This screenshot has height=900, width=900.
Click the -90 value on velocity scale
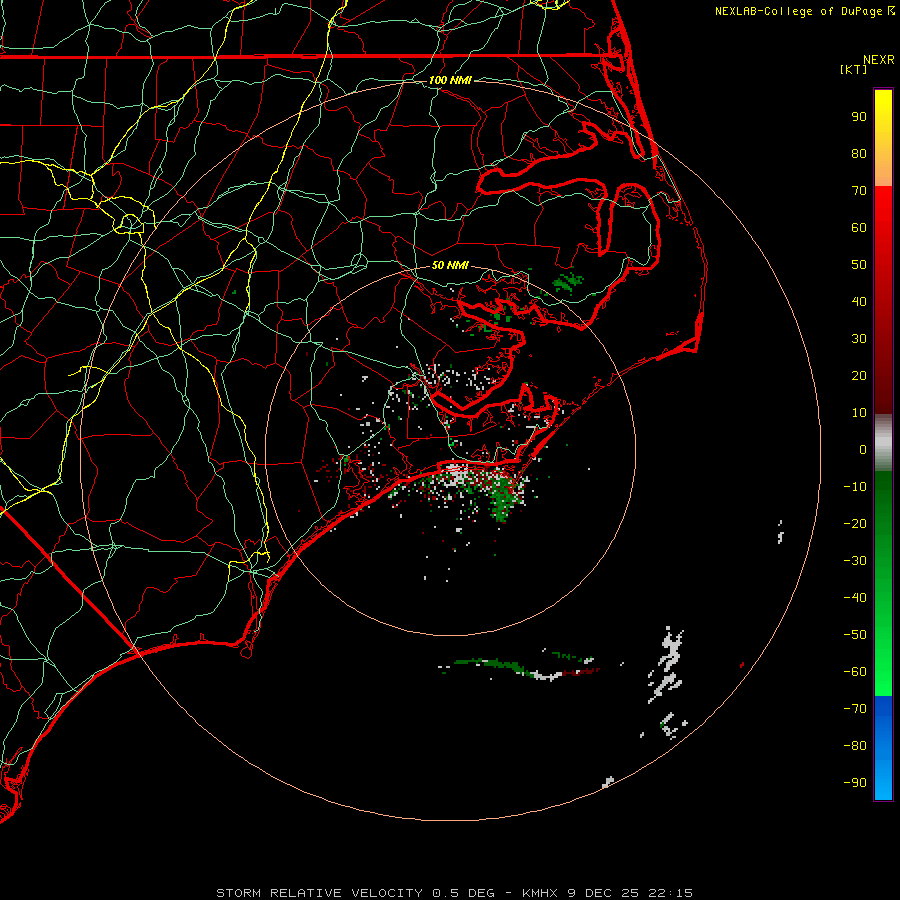pos(855,783)
